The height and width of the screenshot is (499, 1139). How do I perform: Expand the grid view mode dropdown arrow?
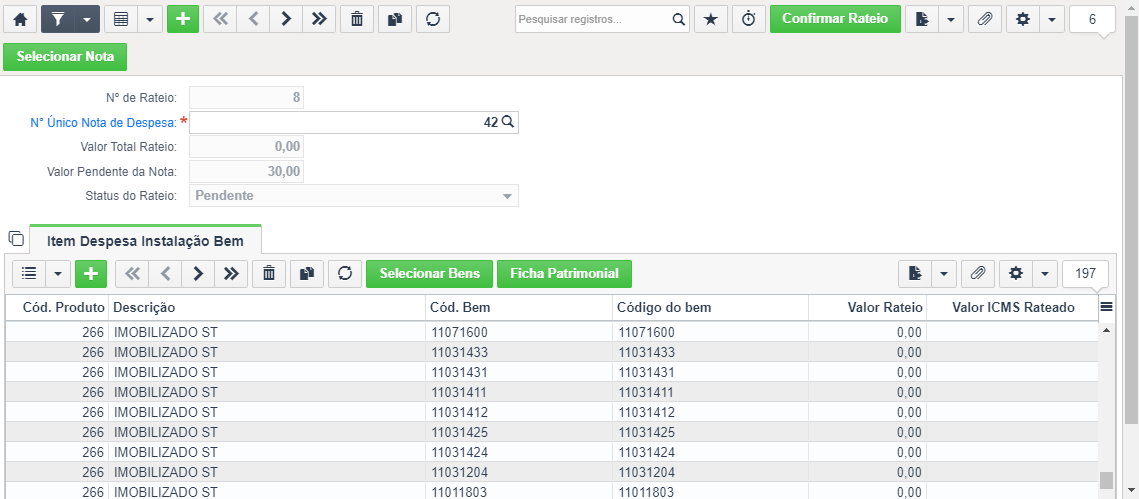point(150,19)
